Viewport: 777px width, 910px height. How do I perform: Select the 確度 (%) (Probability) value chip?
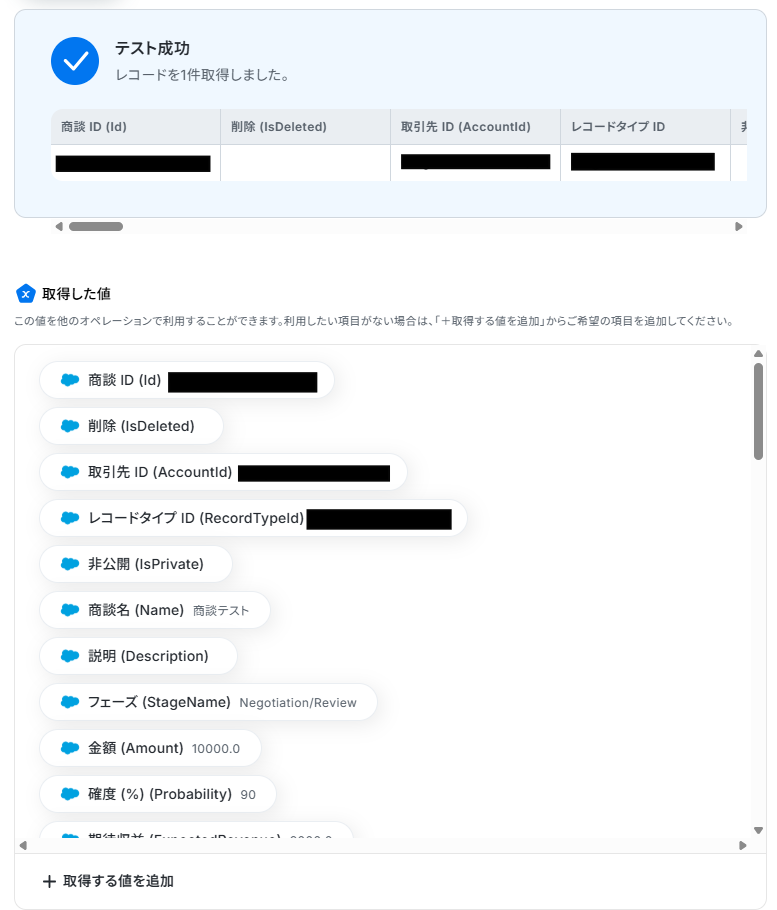click(158, 794)
